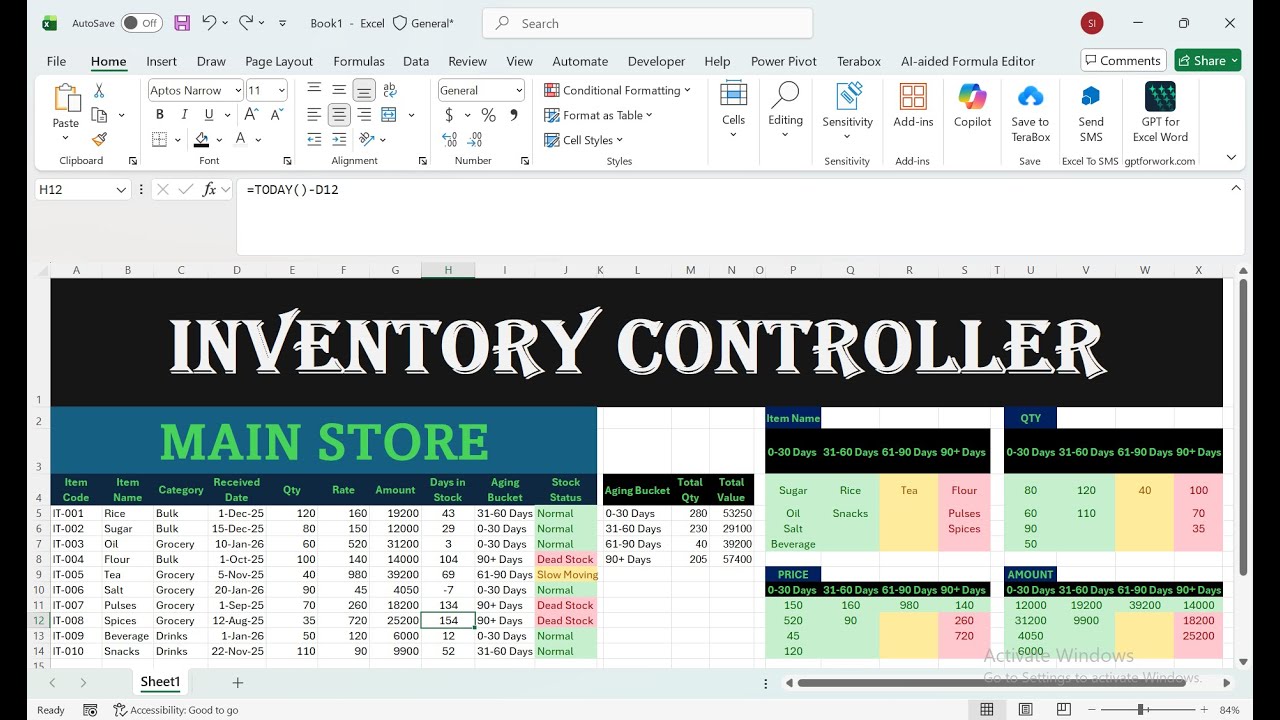
Task: Apply the top align icon
Action: click(314, 90)
